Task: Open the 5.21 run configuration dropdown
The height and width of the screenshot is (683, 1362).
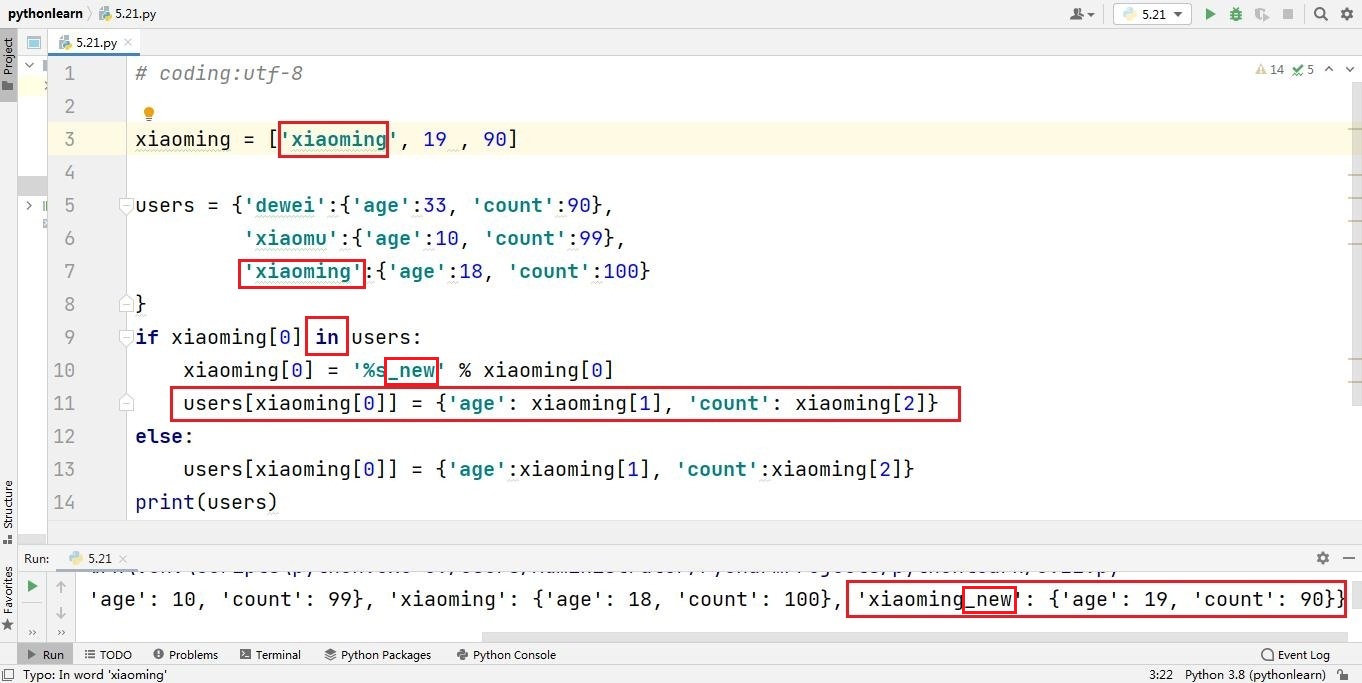Action: point(1152,14)
